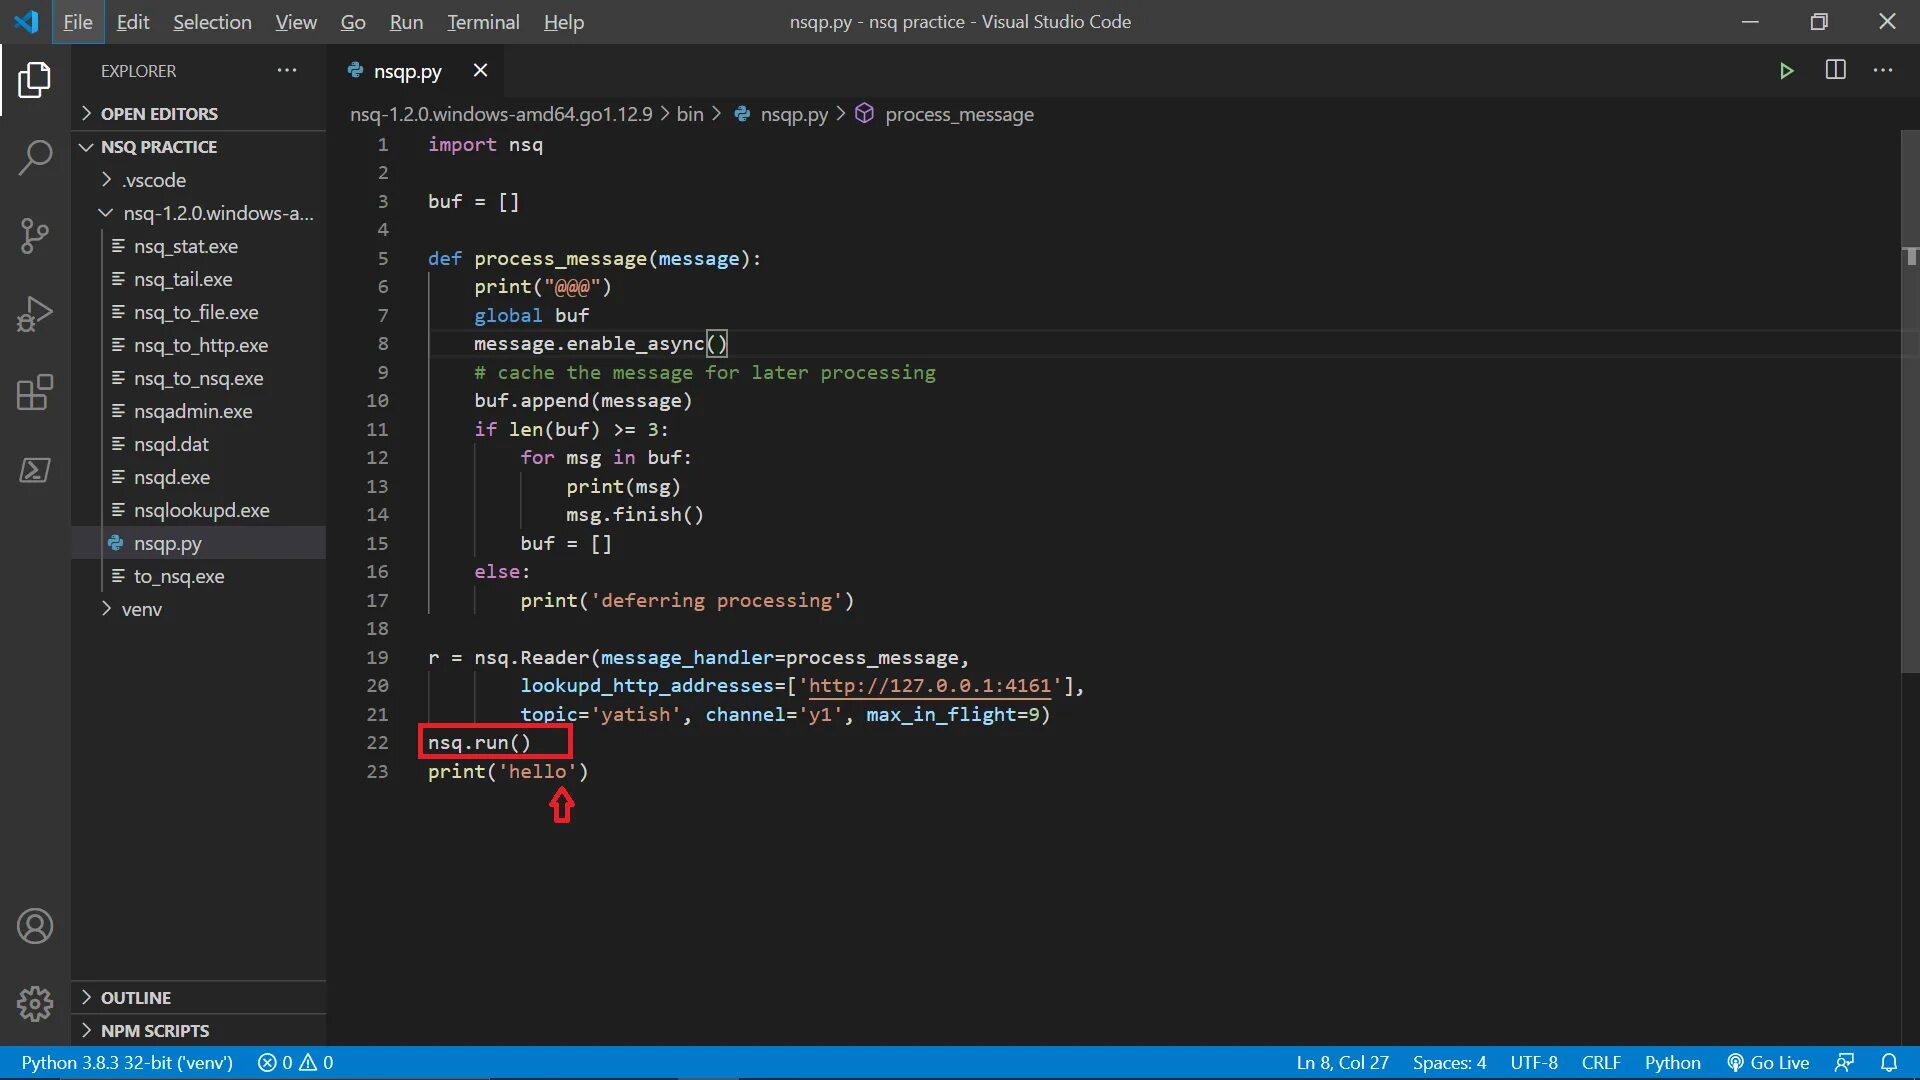This screenshot has height=1080, width=1920.
Task: Open the Manage gear settings icon
Action: point(35,1003)
